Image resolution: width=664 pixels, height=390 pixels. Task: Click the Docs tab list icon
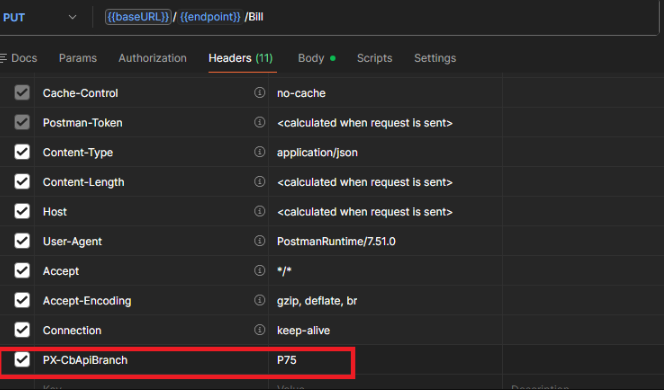(3, 58)
